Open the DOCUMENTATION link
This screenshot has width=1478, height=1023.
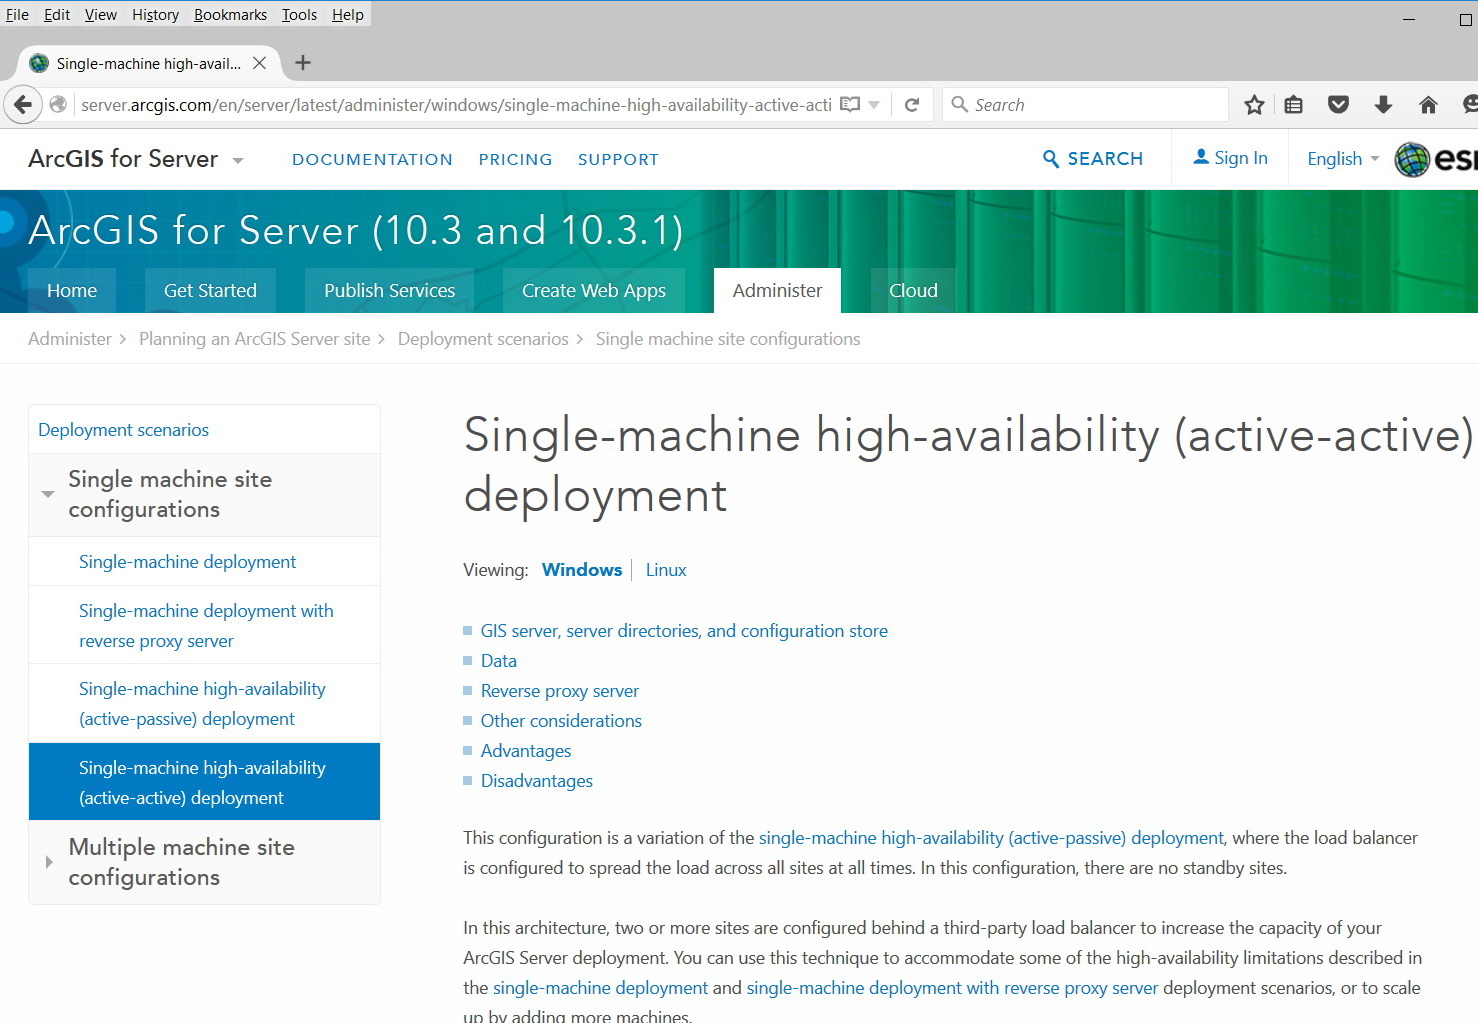tap(372, 159)
